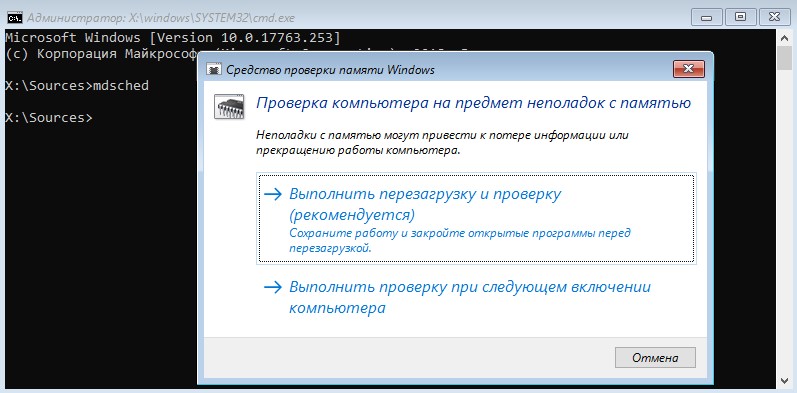Close the cmd.exe window
This screenshot has height=393, width=797.
(774, 17)
